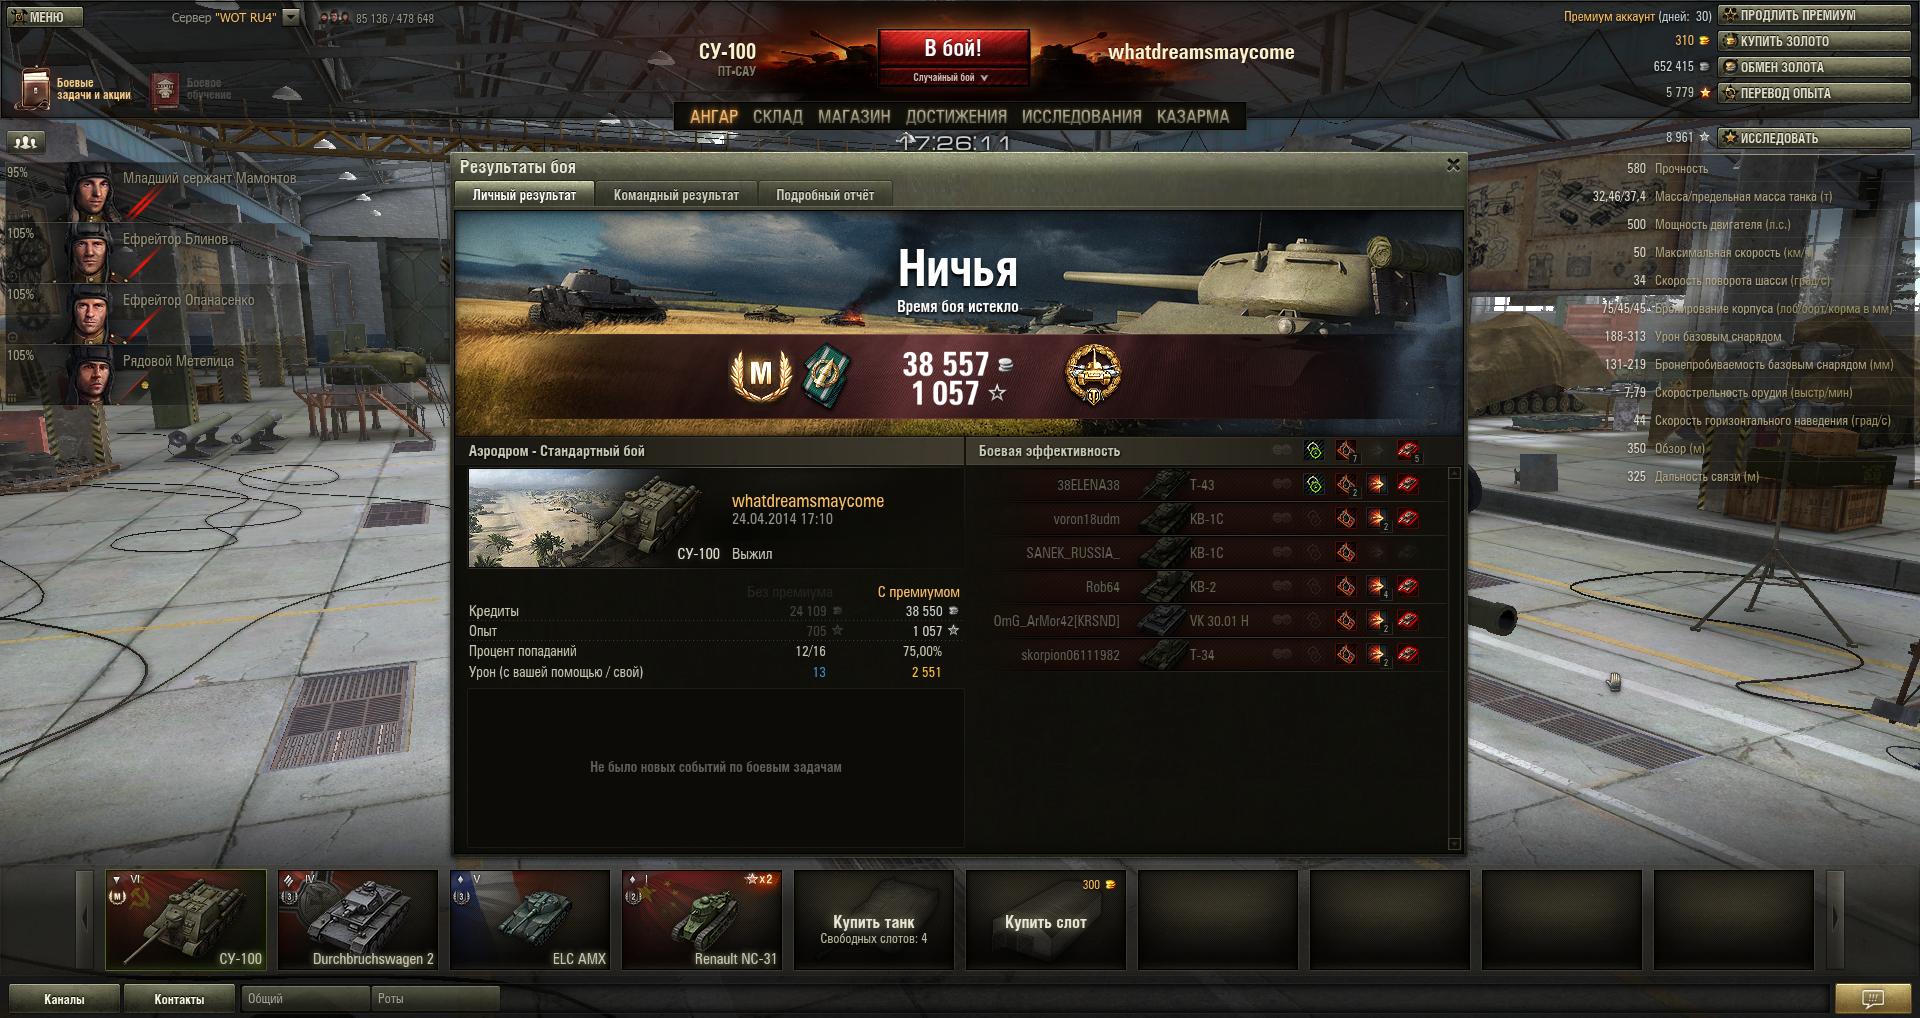Open the Боевые задачи и акции icon
This screenshot has width=1920, height=1018.
[36, 89]
